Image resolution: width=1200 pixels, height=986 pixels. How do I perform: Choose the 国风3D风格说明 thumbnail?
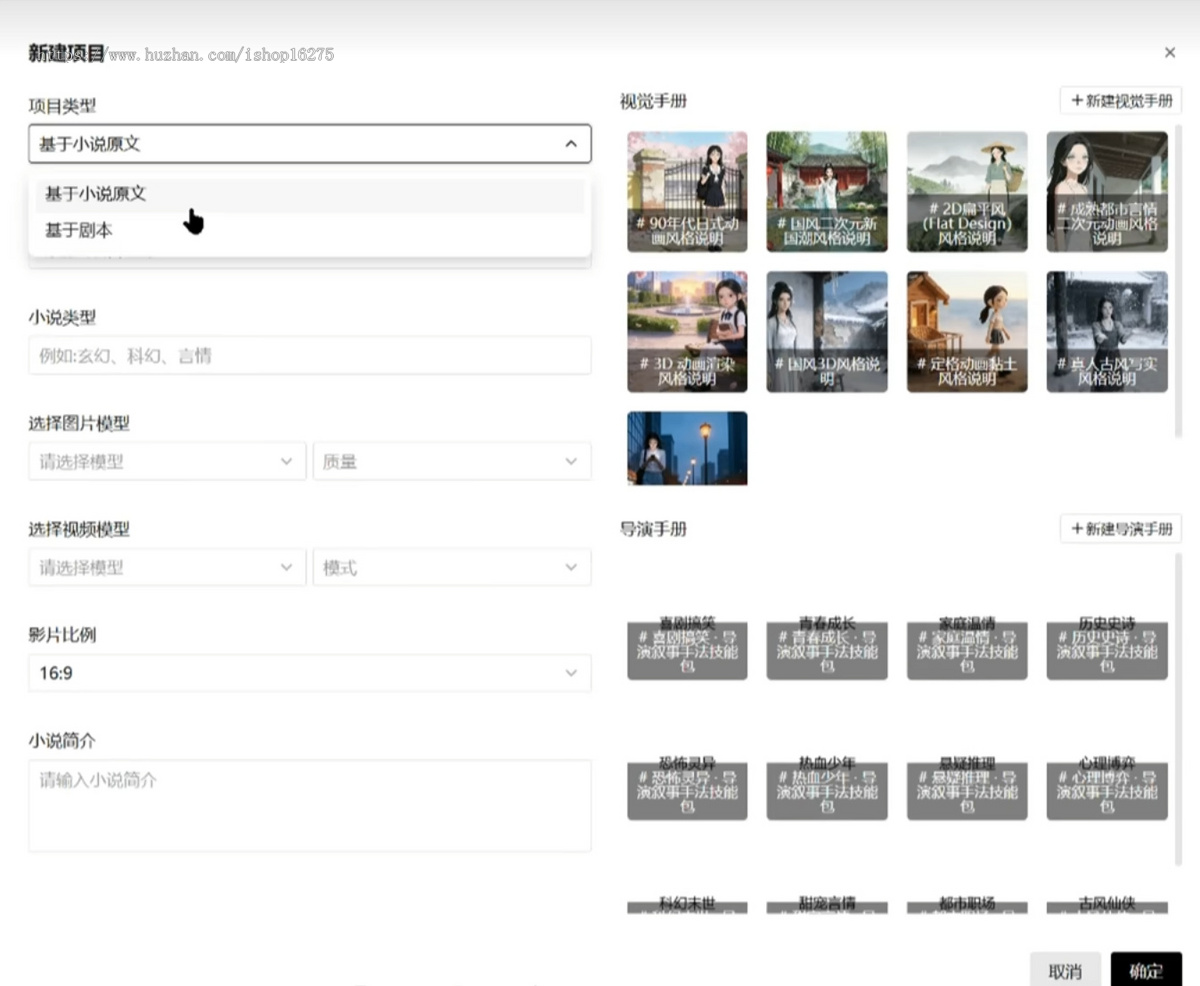coord(827,332)
